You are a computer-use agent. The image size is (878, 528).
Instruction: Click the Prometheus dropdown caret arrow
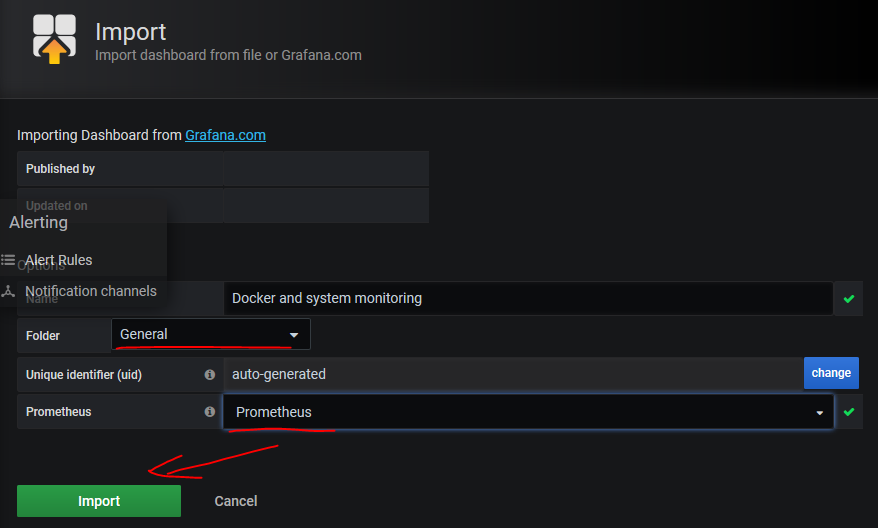(x=820, y=413)
